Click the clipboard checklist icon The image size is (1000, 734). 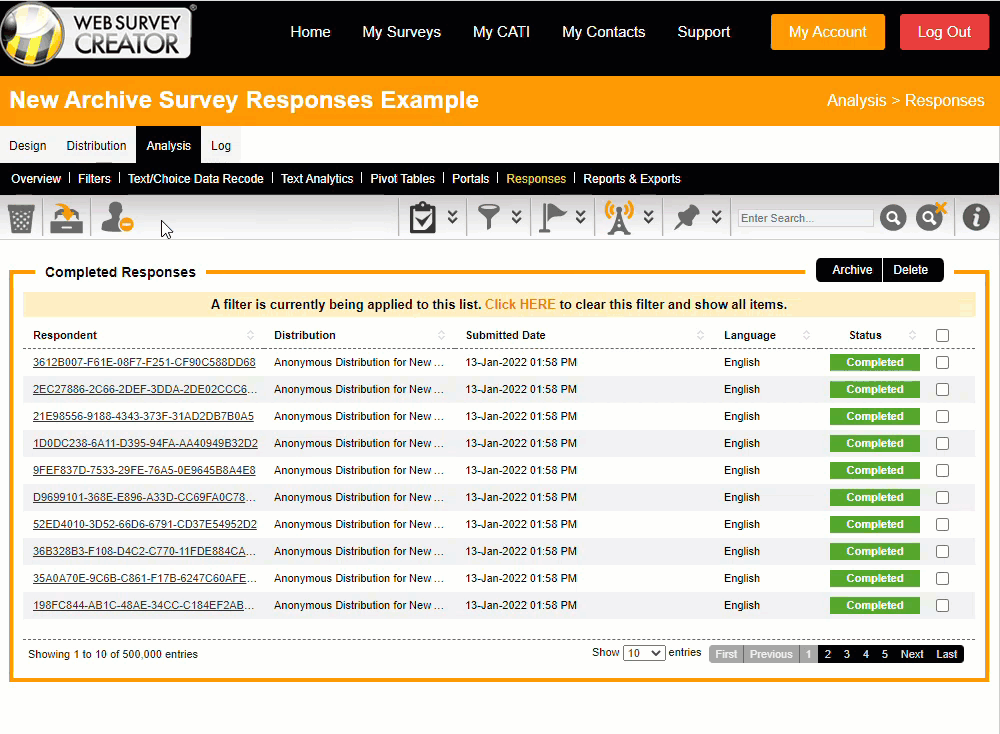coord(424,218)
